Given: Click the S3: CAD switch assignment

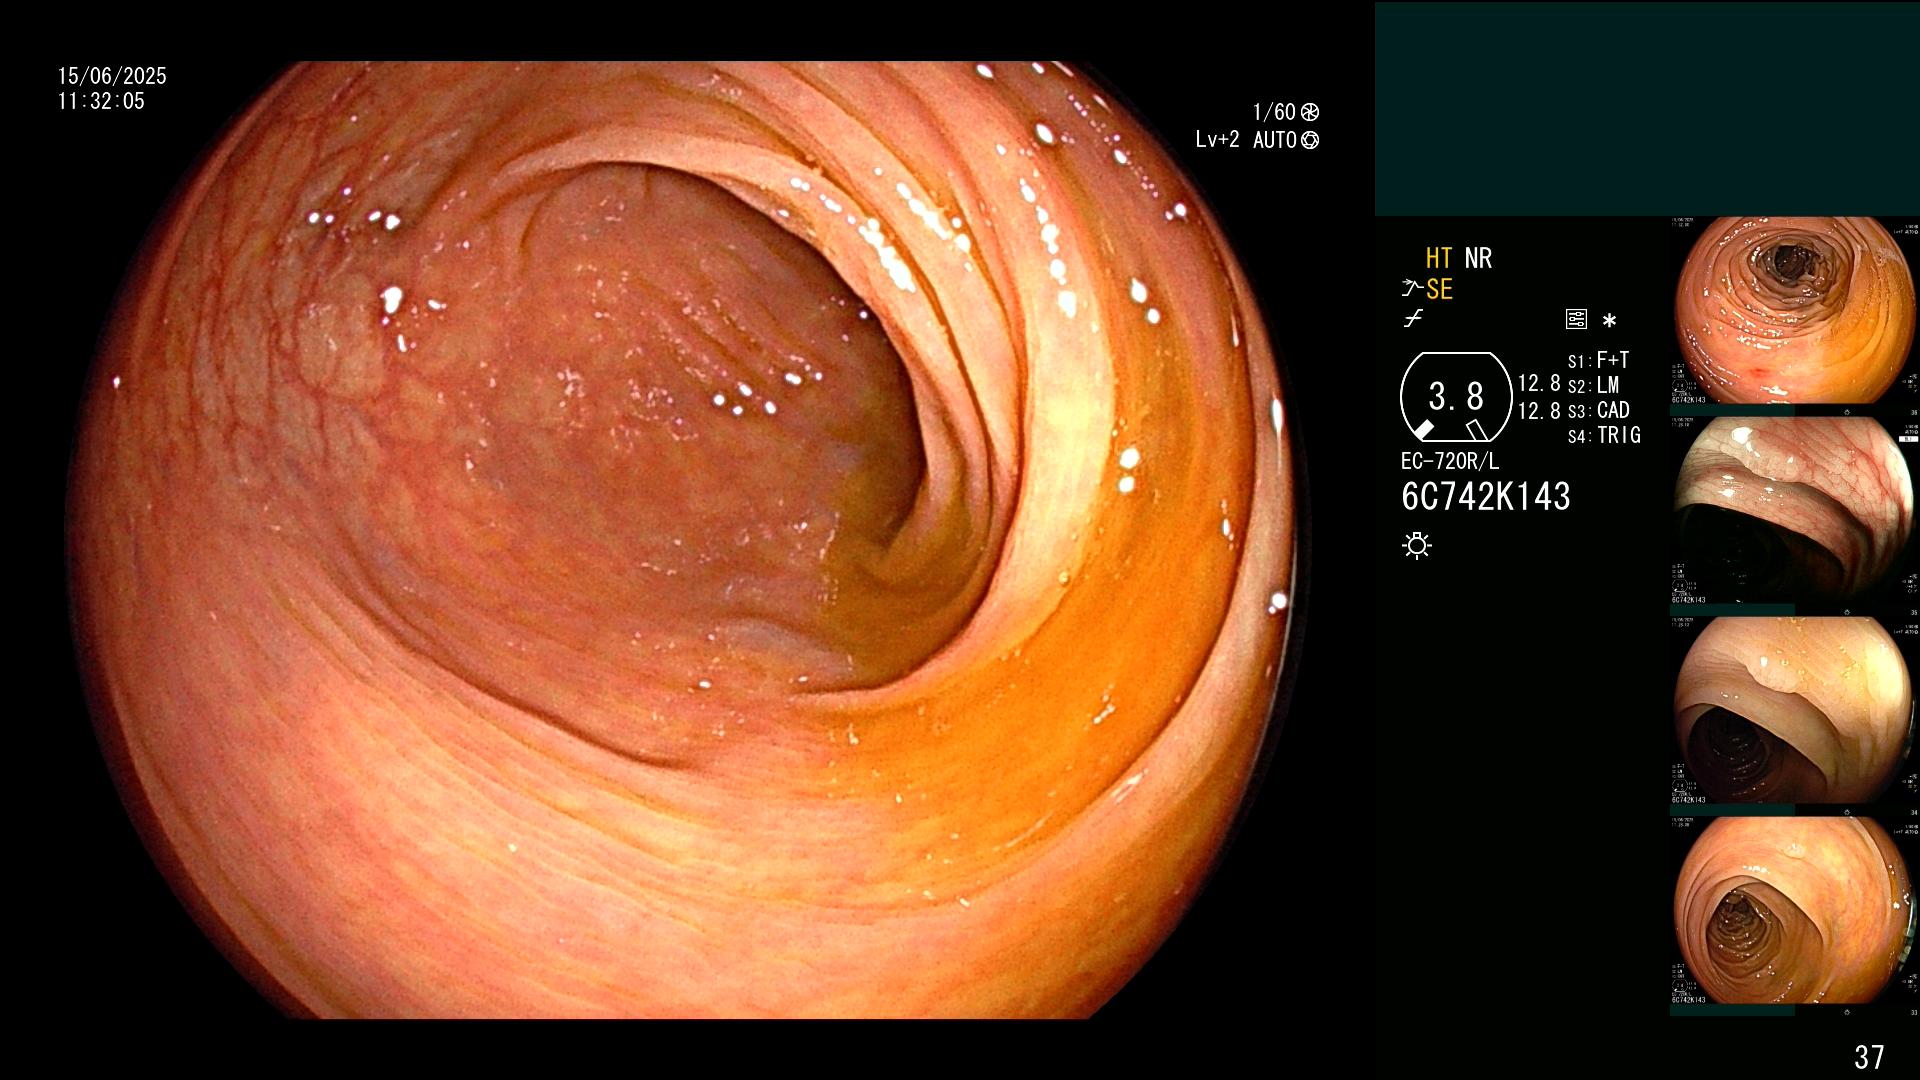Looking at the screenshot, I should 1598,410.
